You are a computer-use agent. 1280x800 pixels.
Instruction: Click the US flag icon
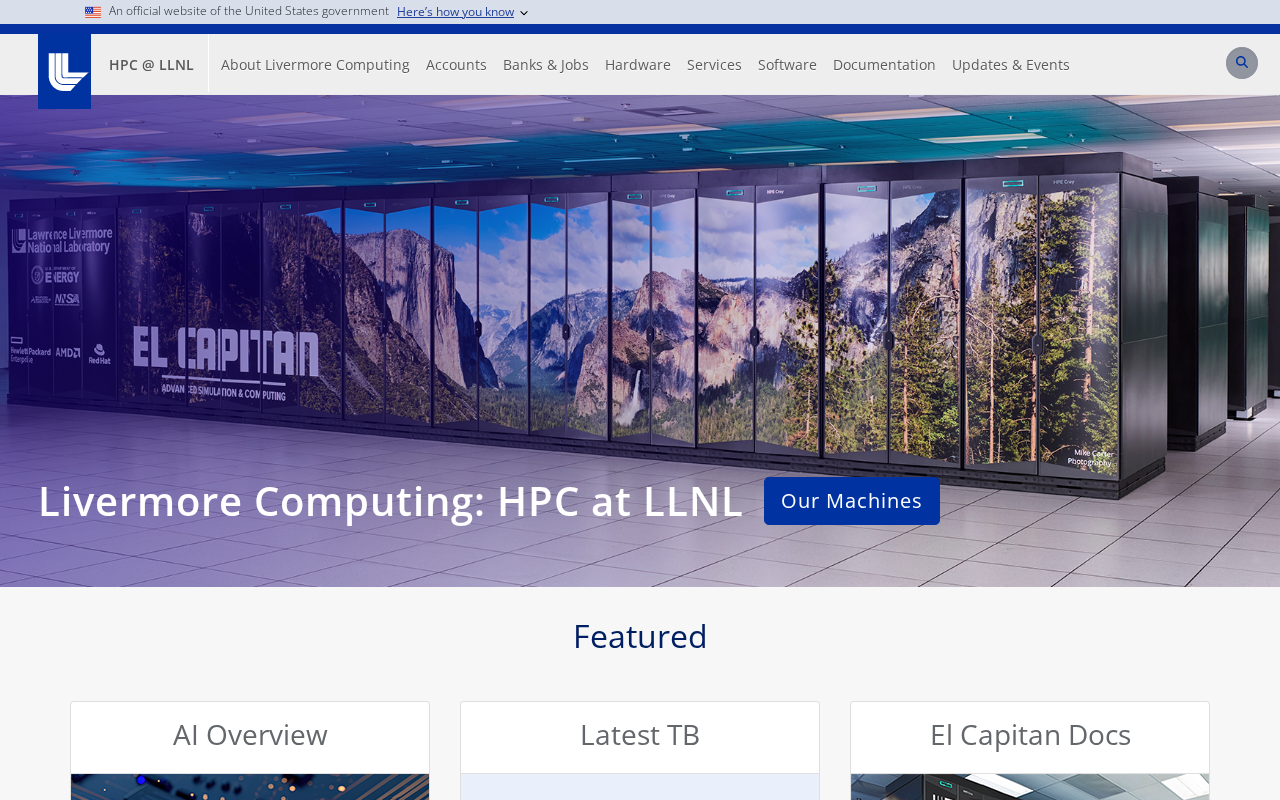(x=93, y=12)
